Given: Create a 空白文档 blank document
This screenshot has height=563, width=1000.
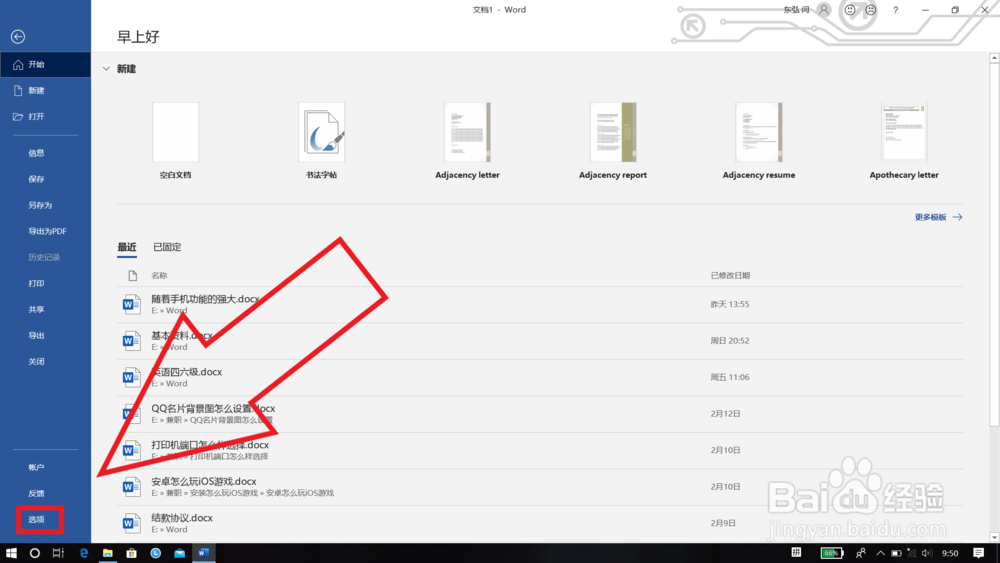Looking at the screenshot, I should tap(175, 140).
